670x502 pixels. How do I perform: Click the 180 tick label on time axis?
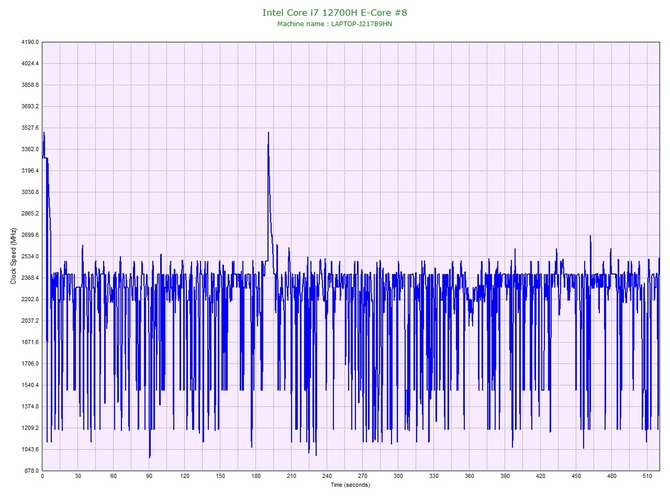click(256, 476)
